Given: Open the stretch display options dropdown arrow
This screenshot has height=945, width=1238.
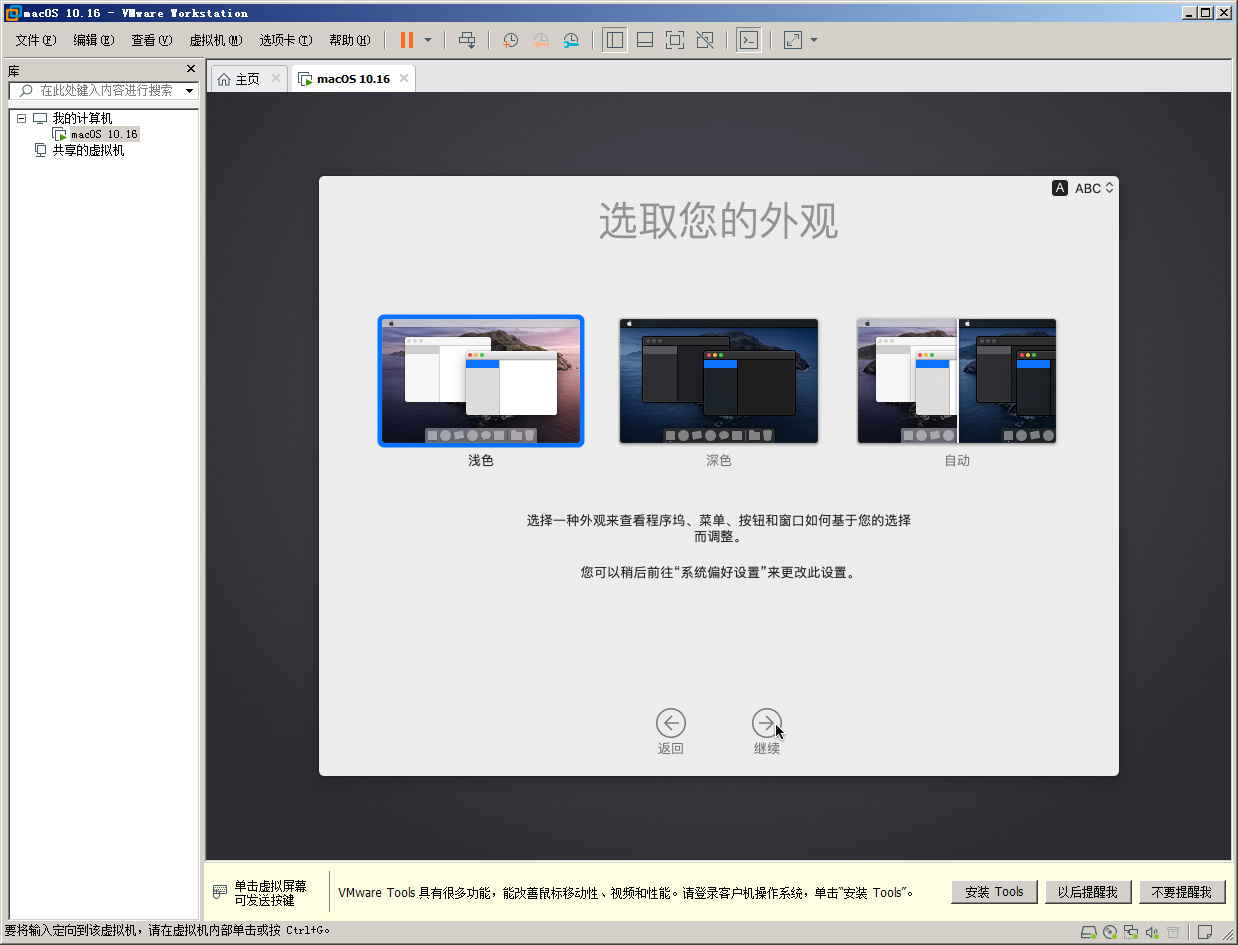Looking at the screenshot, I should 814,40.
